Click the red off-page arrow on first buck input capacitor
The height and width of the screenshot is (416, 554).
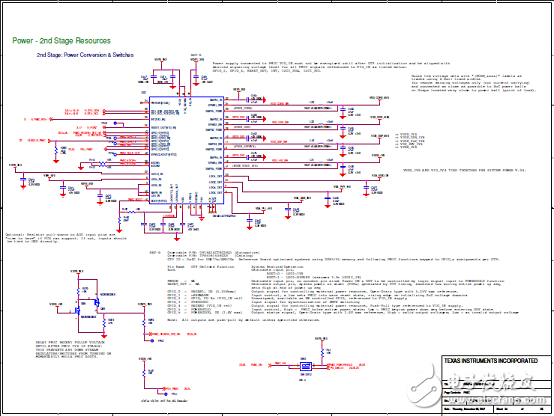click(264, 100)
